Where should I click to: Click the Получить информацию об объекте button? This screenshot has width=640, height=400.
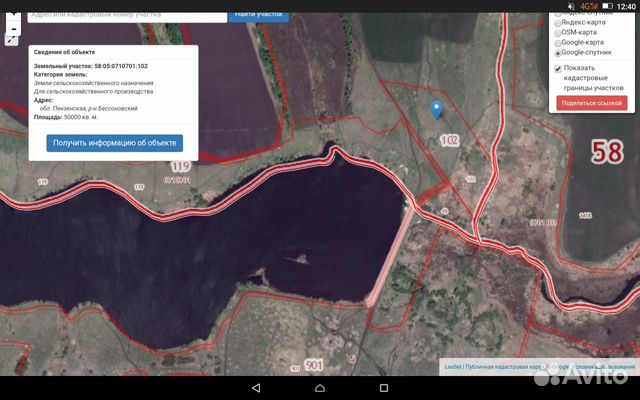coord(115,143)
